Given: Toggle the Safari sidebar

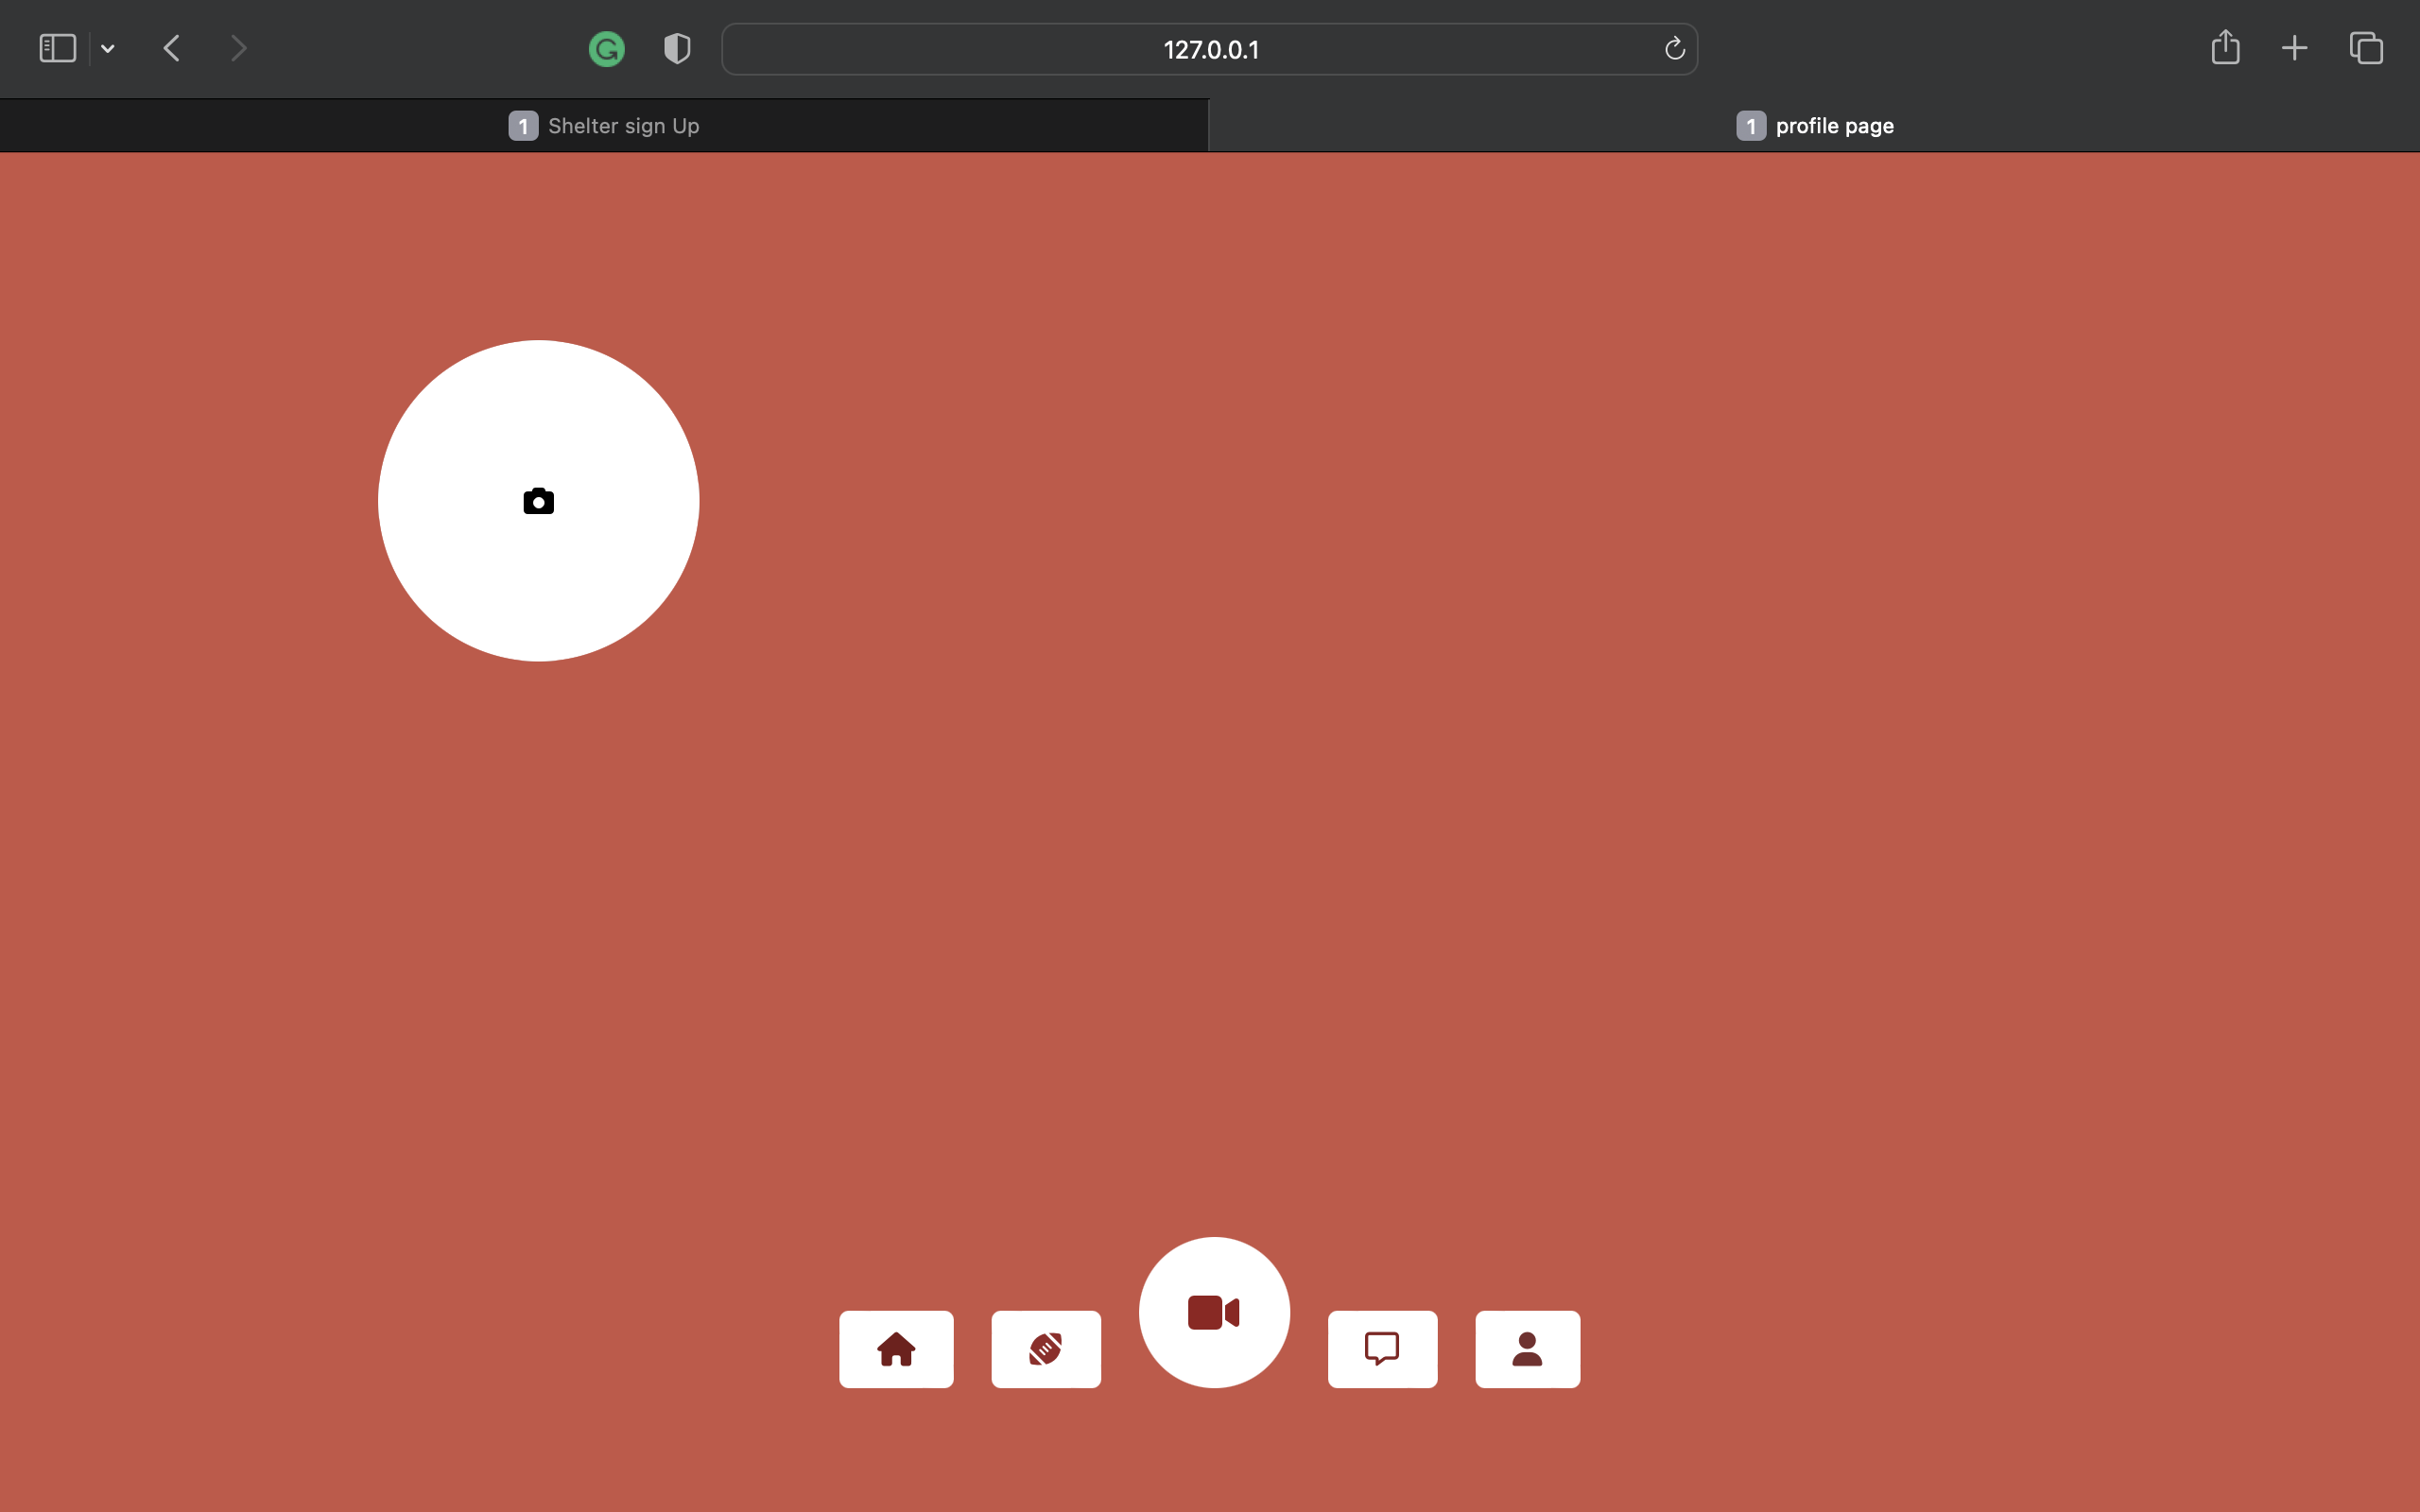Looking at the screenshot, I should (57, 48).
